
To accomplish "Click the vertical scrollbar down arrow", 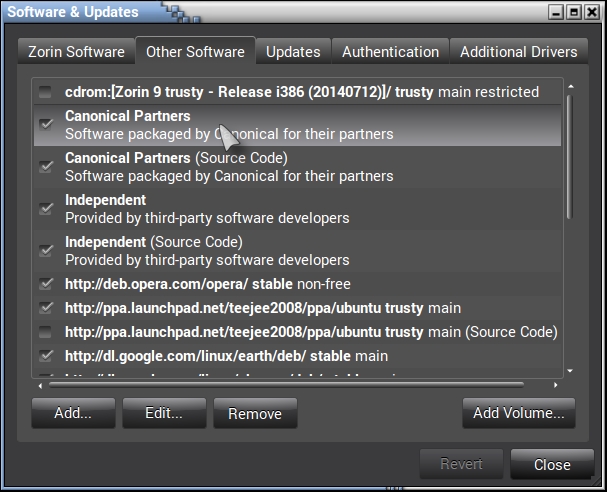I will tap(569, 370).
